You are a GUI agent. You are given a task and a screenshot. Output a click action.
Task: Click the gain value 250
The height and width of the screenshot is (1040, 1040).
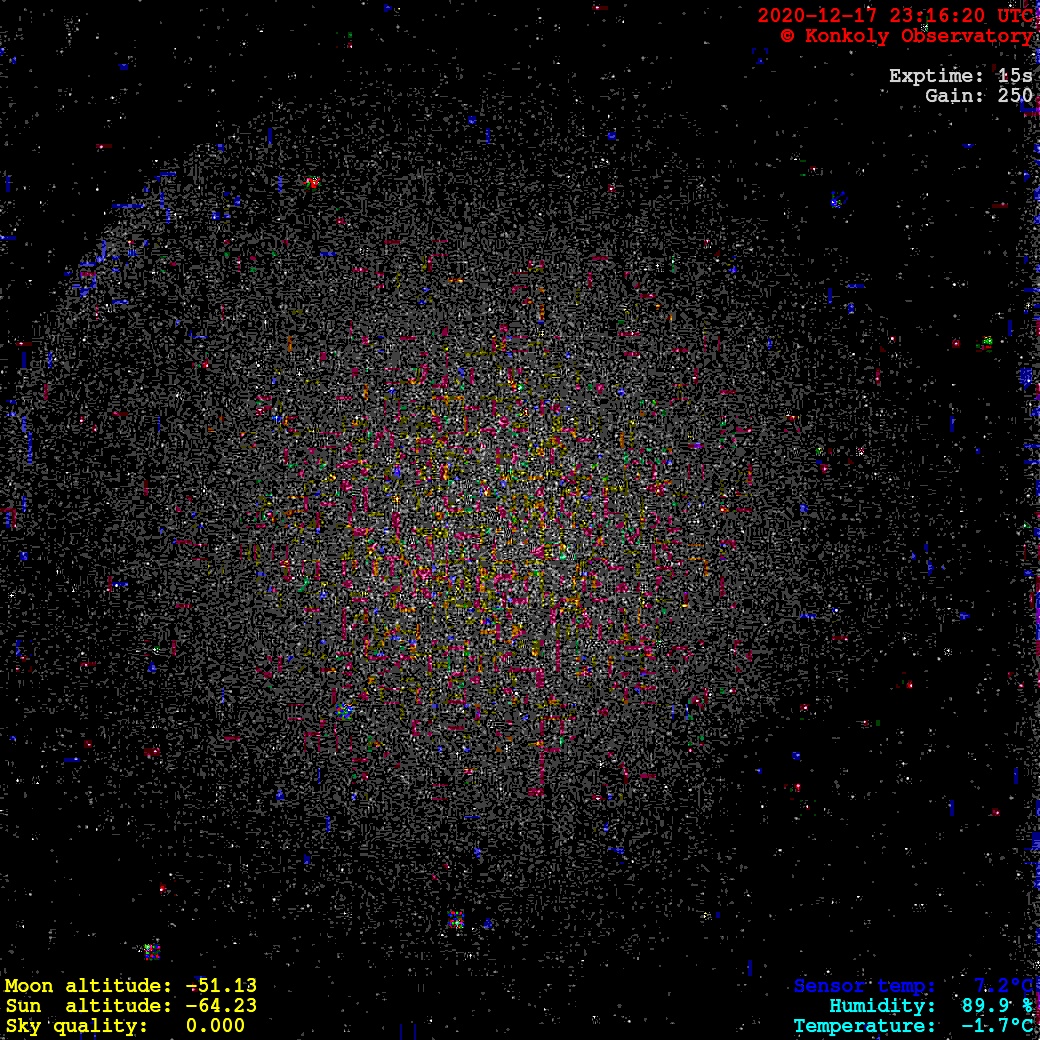click(x=1015, y=96)
